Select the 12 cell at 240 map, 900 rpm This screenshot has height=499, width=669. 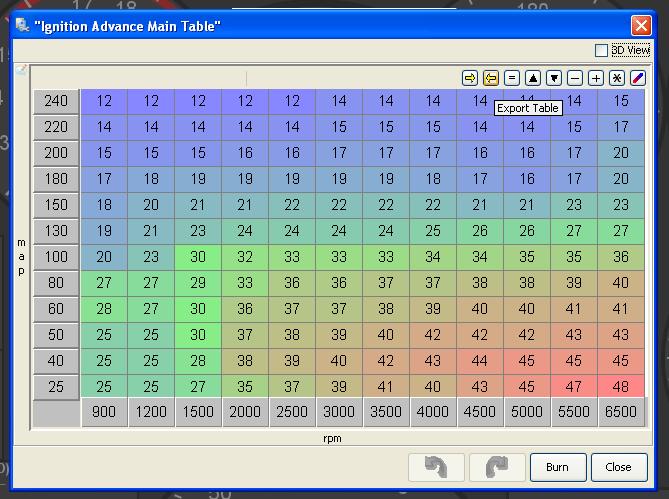[104, 101]
